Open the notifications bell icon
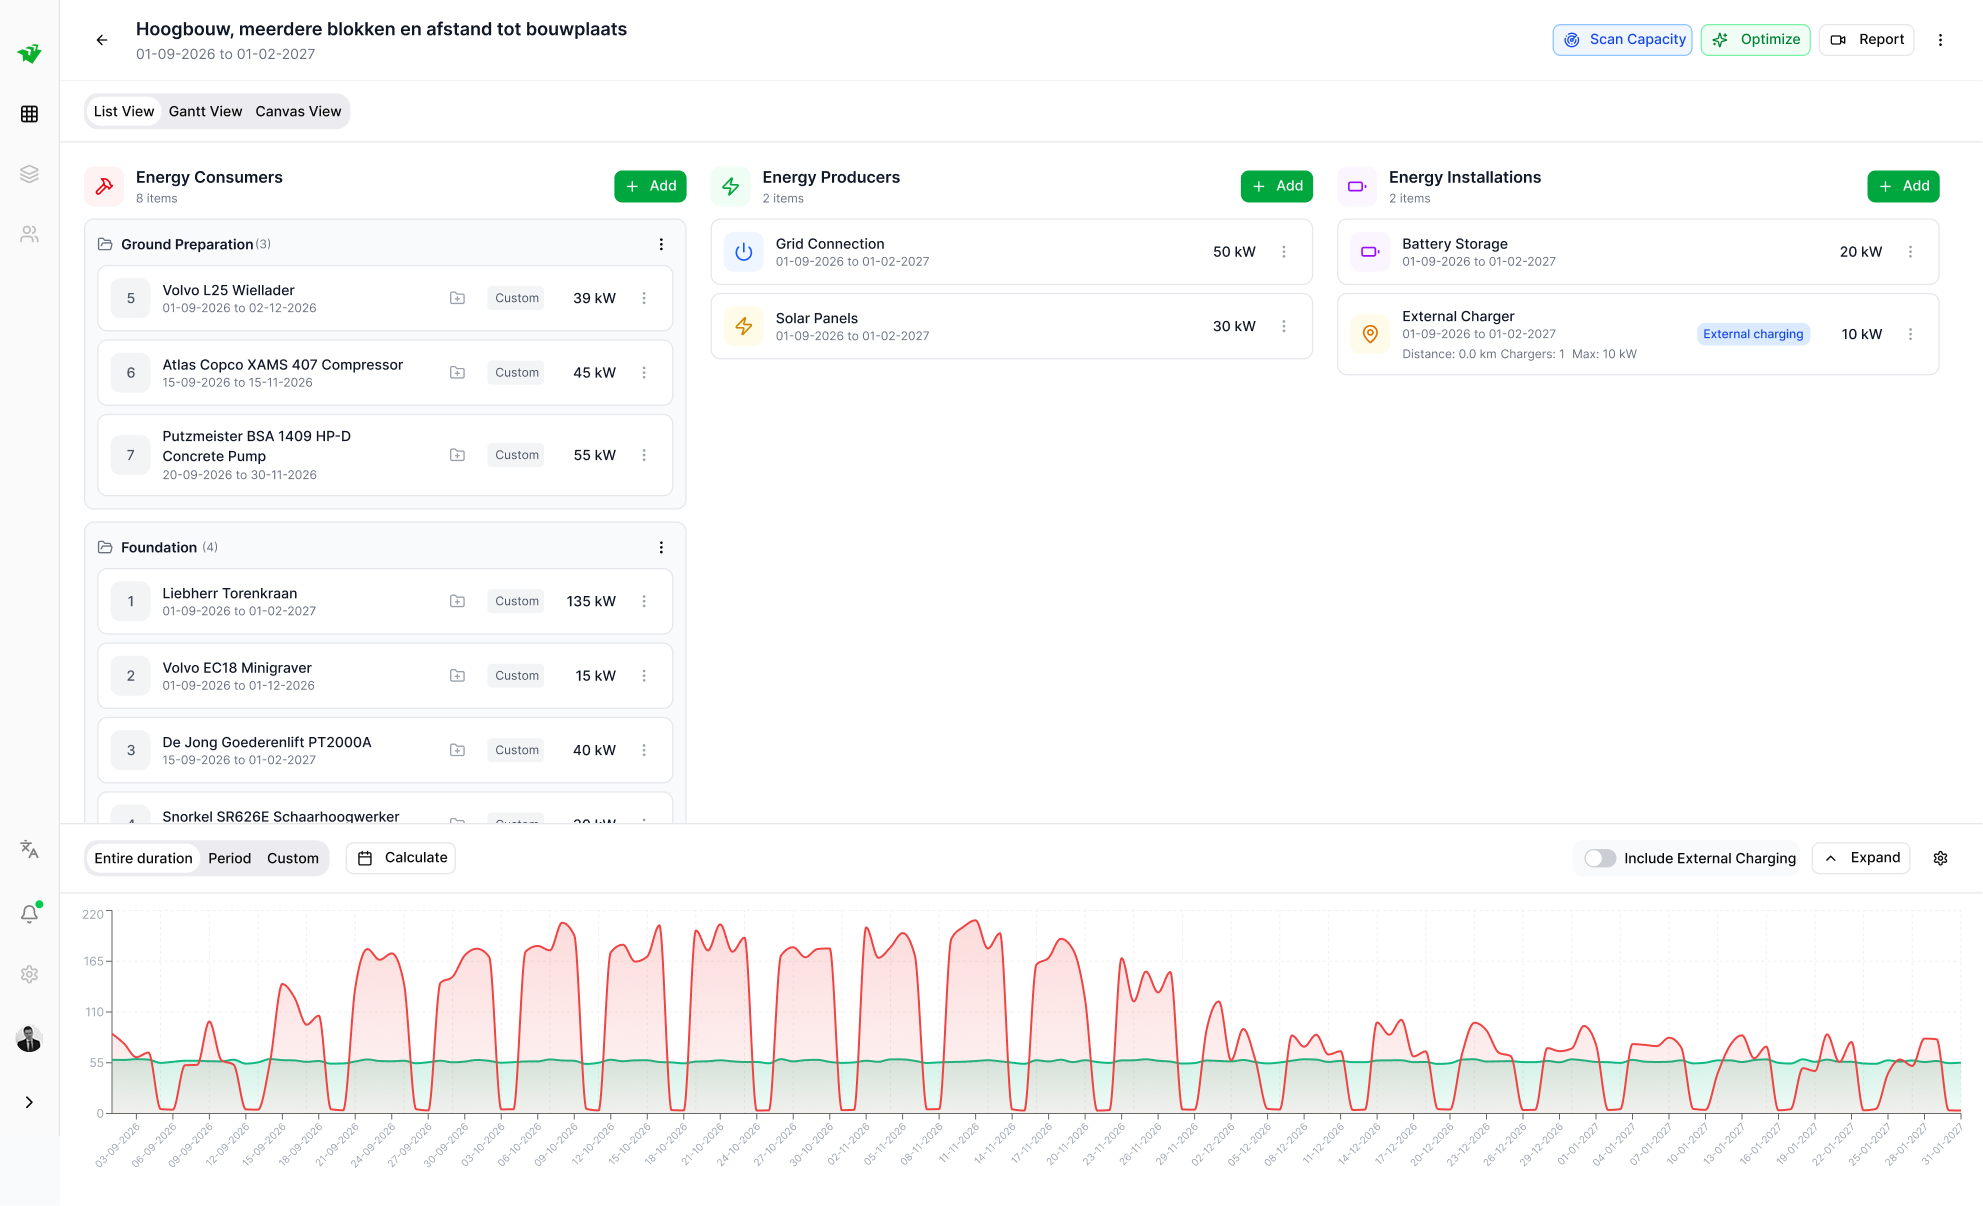 coord(29,914)
